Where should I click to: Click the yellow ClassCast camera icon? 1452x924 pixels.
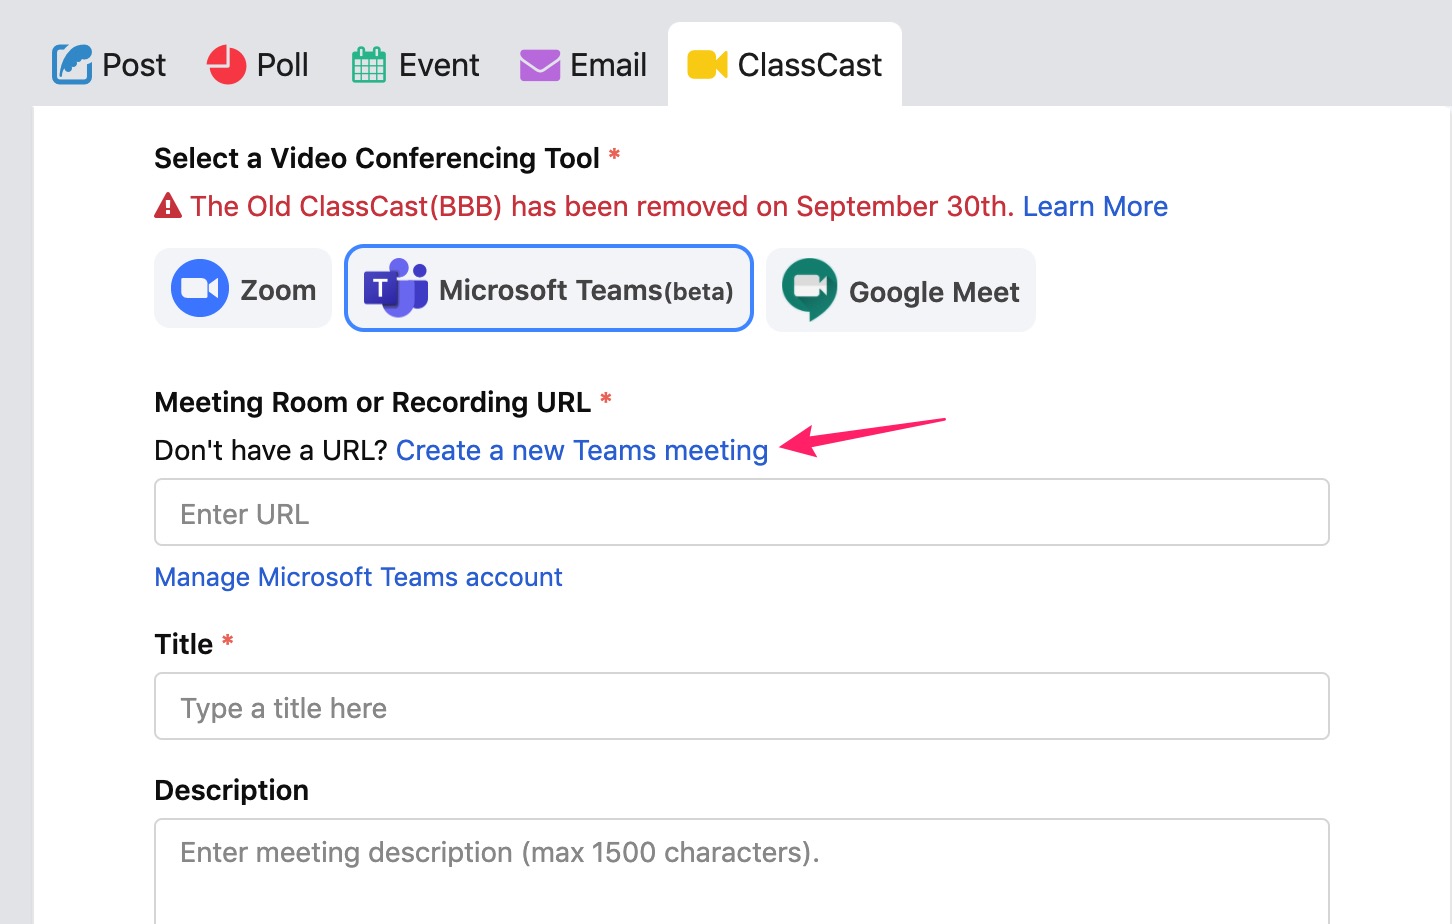coord(707,65)
